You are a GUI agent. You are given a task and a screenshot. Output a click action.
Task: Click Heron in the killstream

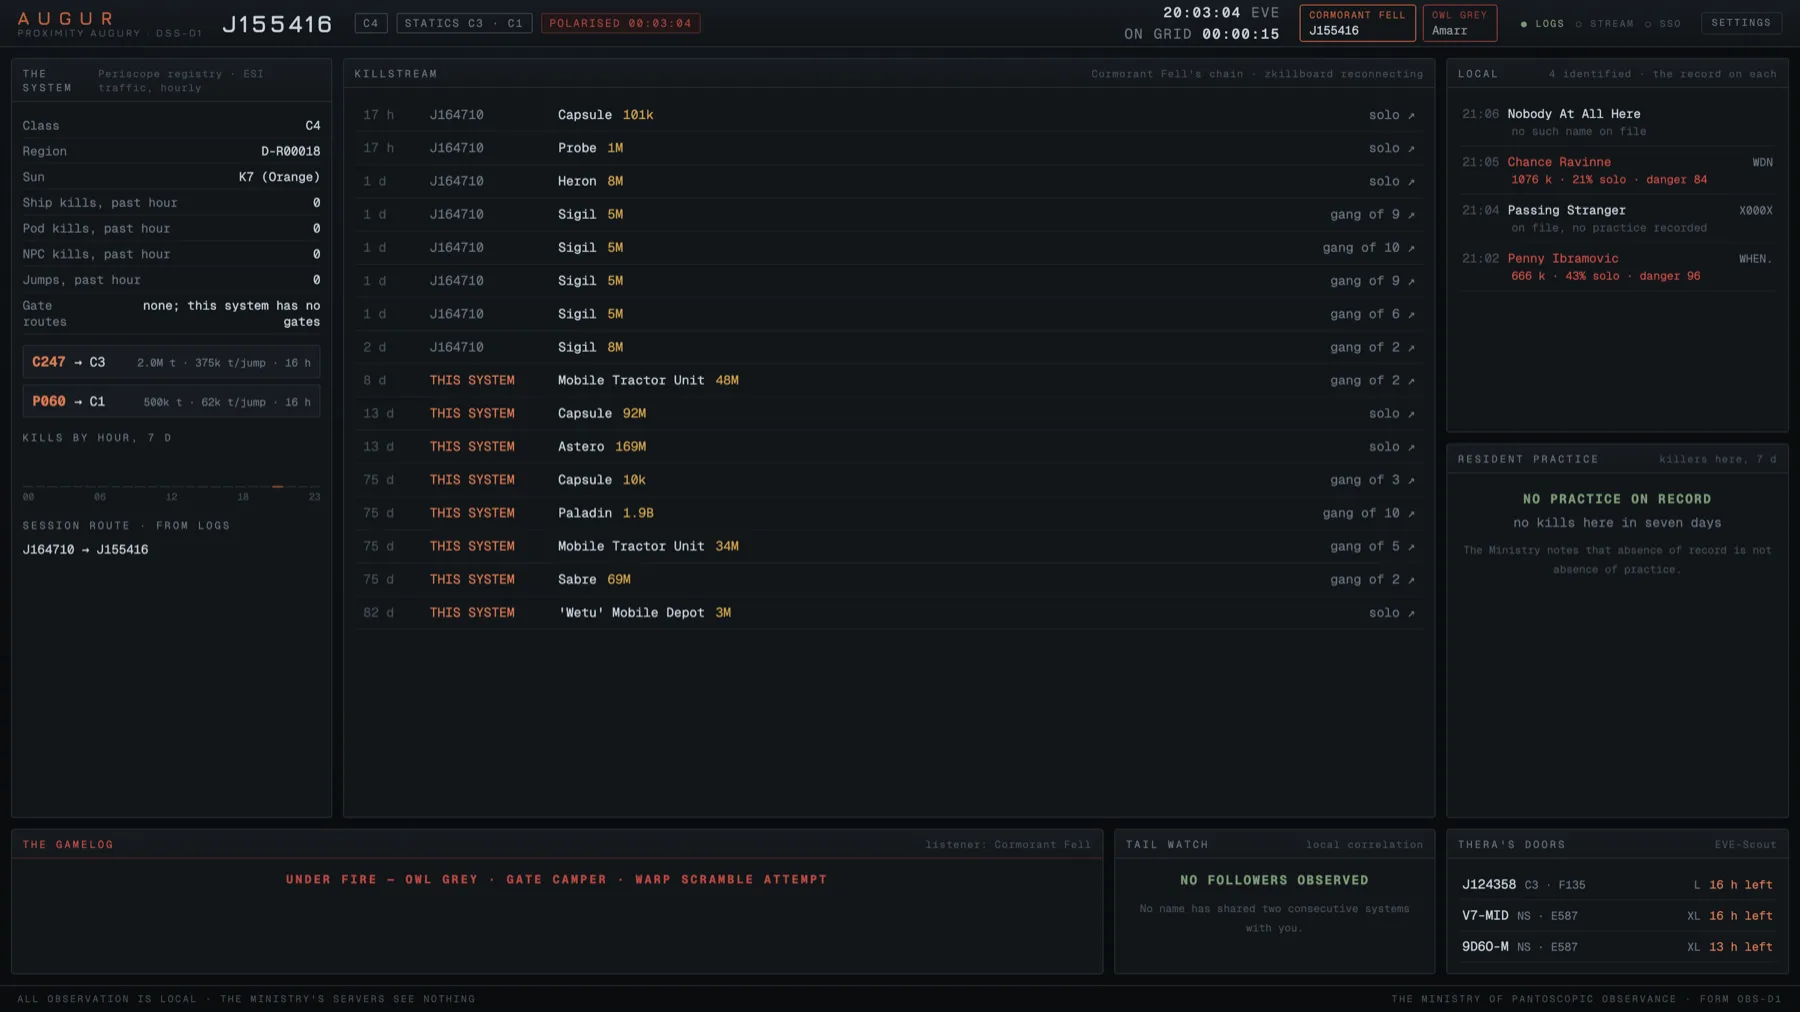point(577,181)
